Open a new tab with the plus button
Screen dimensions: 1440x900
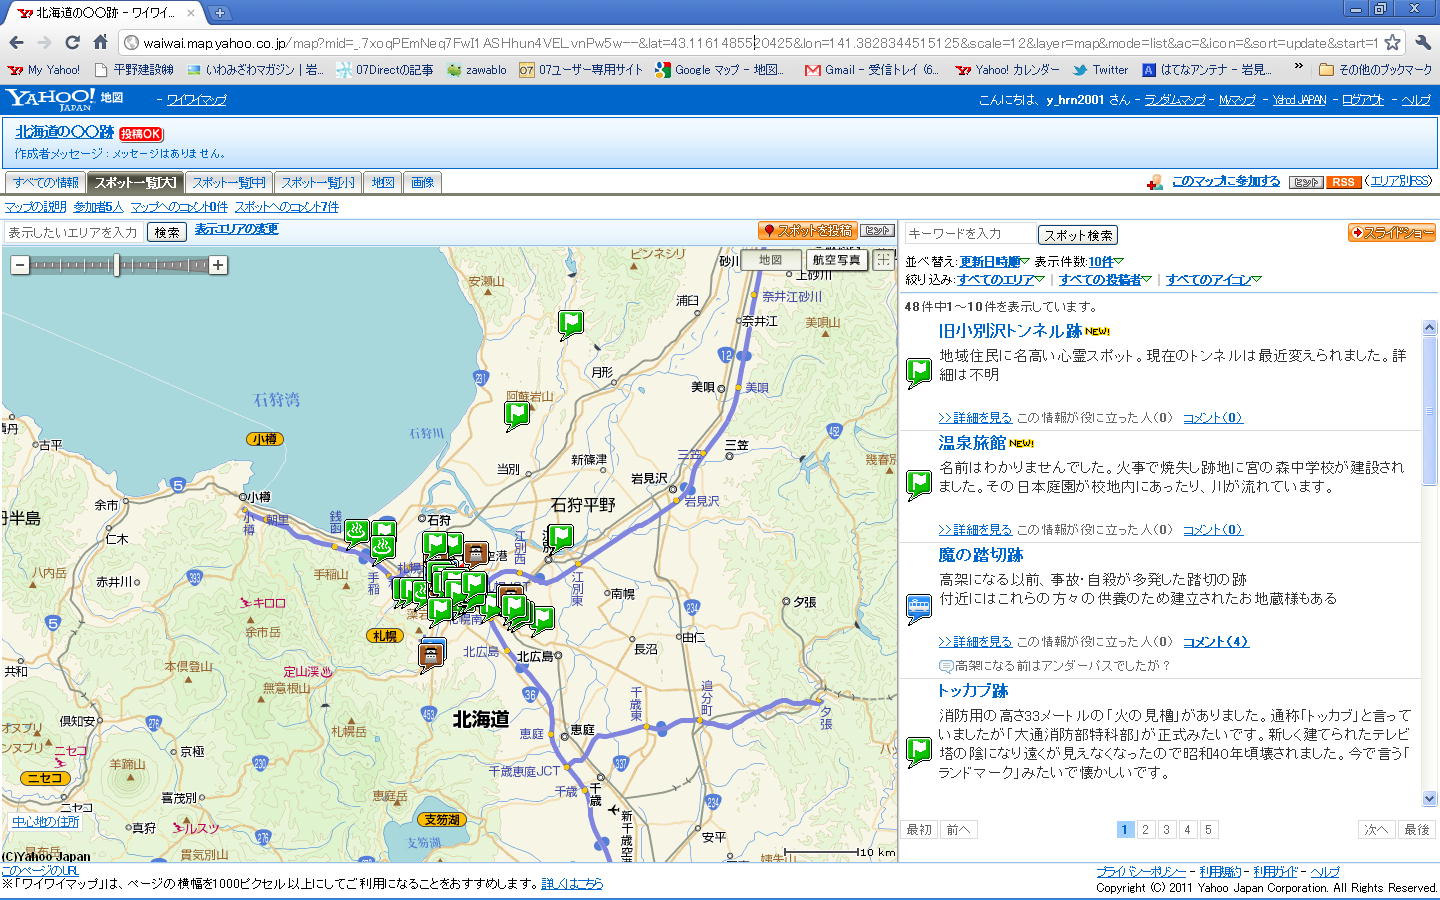pyautogui.click(x=219, y=13)
